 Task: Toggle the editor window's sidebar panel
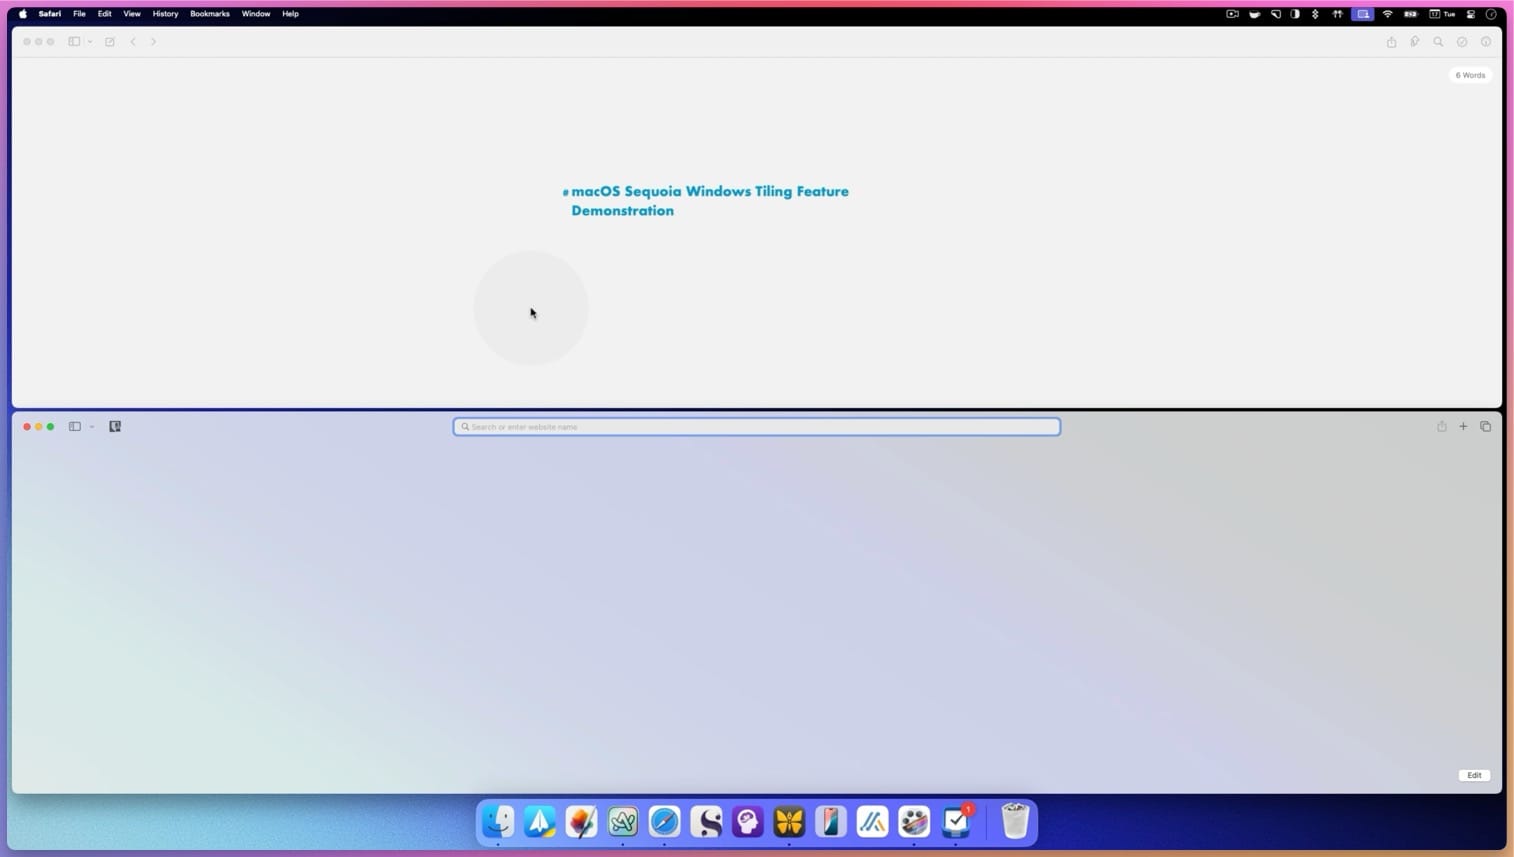[x=73, y=41]
